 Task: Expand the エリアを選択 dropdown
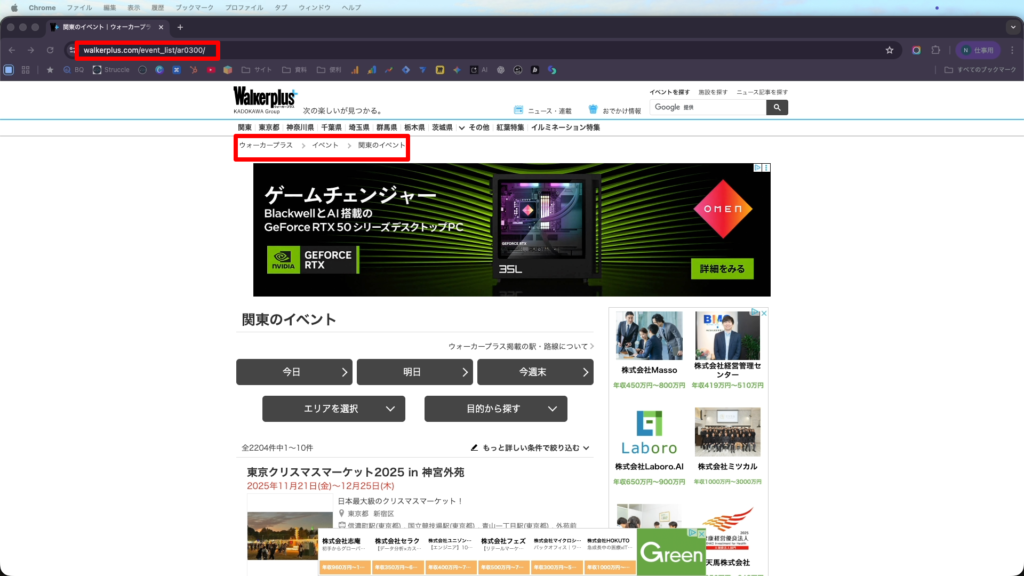(333, 409)
